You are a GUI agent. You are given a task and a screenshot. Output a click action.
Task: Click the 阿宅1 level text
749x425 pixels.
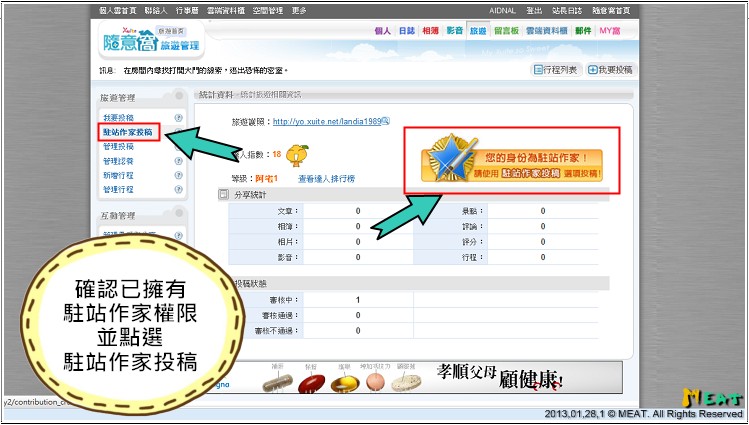tap(266, 179)
